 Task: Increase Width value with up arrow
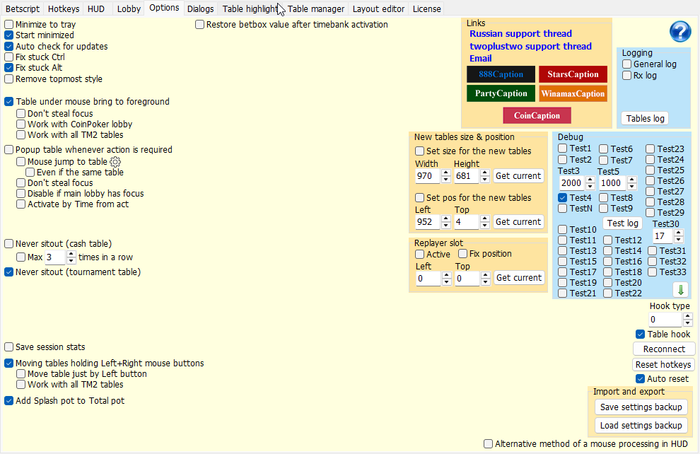pyautogui.click(x=446, y=173)
